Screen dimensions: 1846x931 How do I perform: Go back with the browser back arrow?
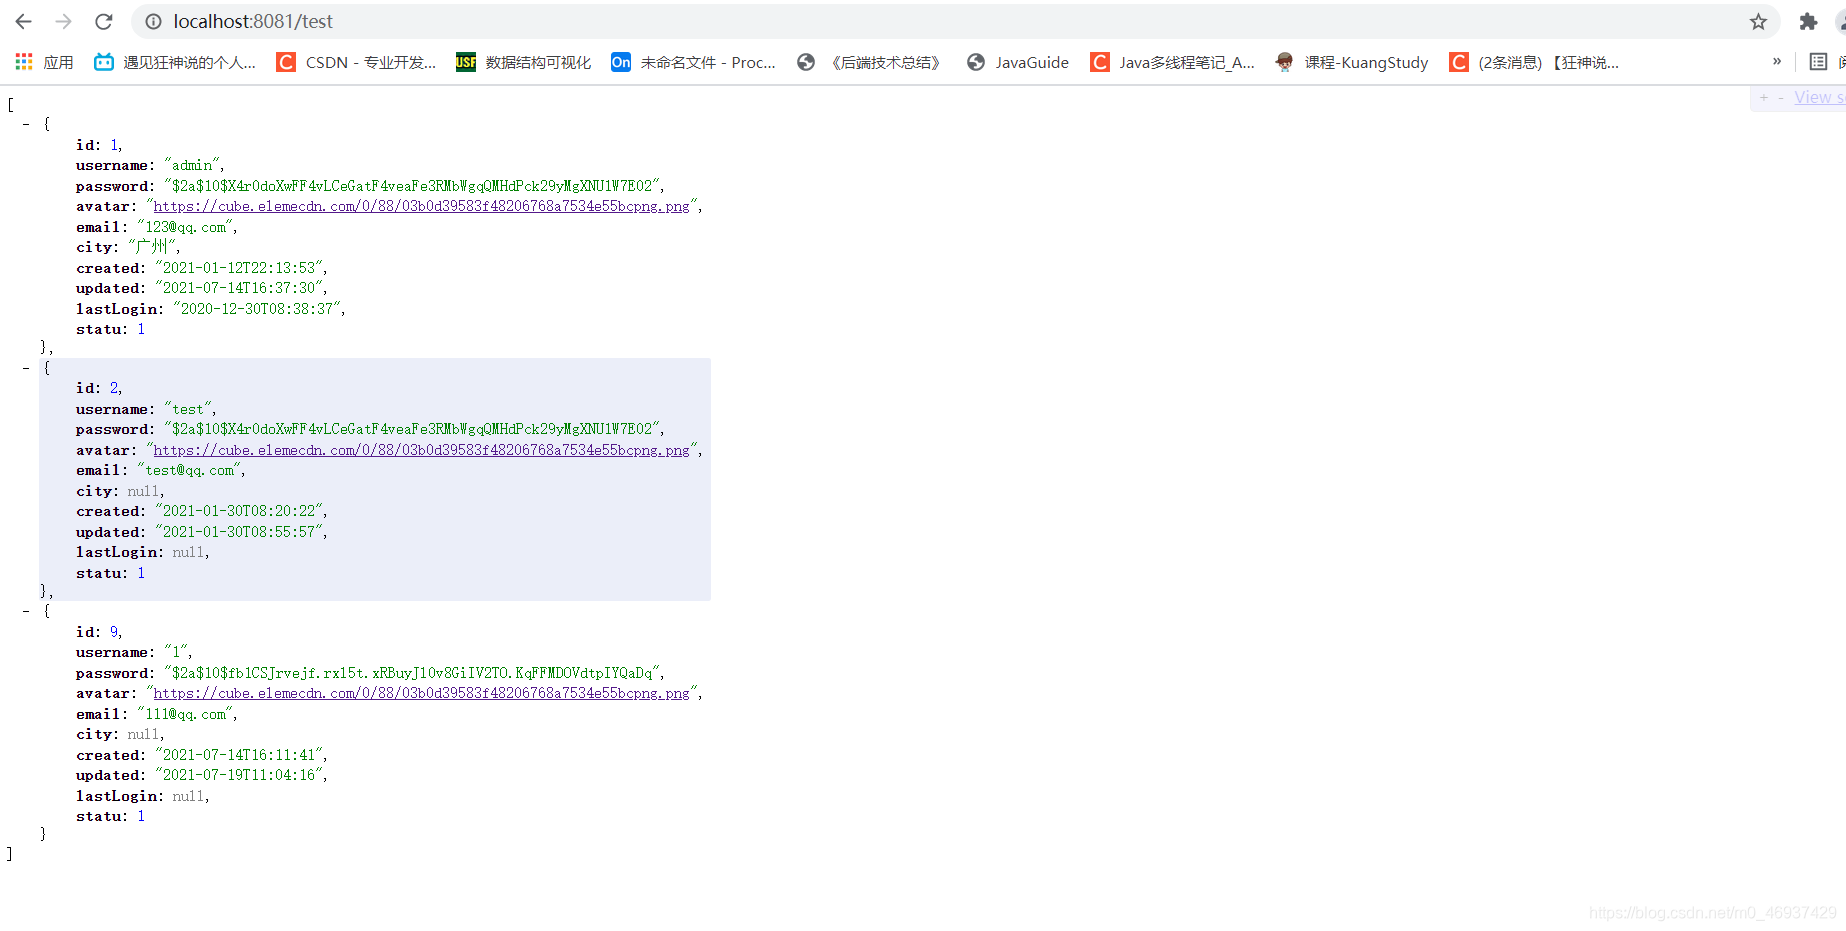tap(24, 21)
